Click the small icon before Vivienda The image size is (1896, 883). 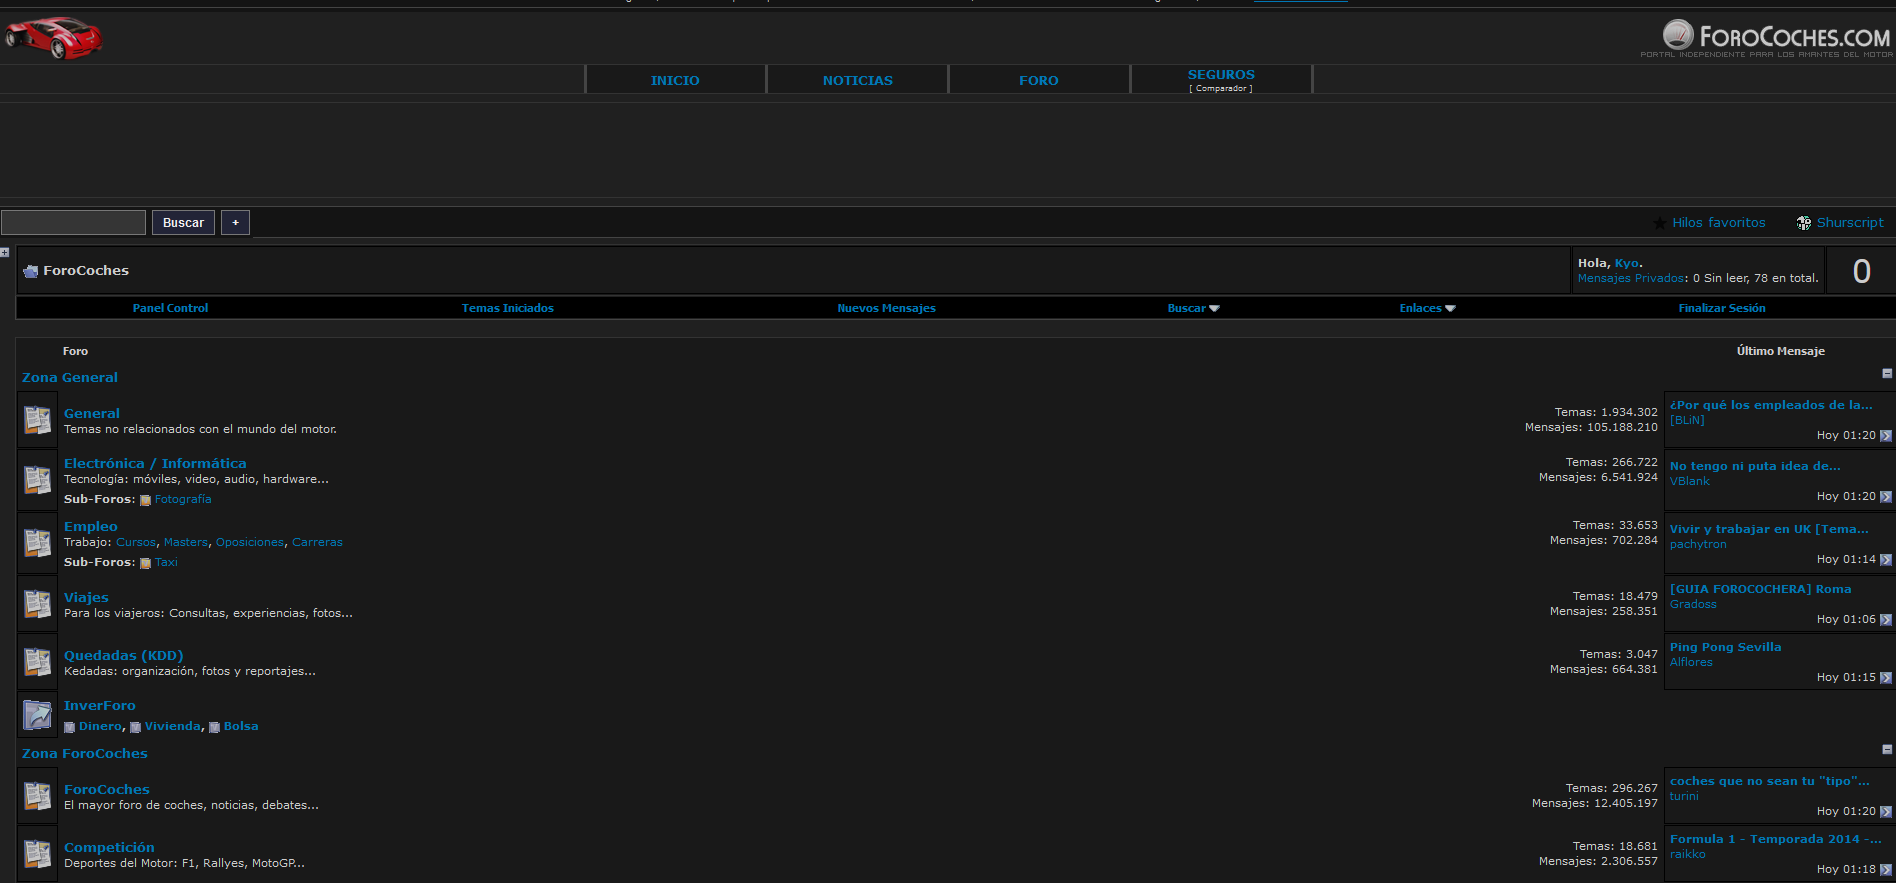(135, 727)
